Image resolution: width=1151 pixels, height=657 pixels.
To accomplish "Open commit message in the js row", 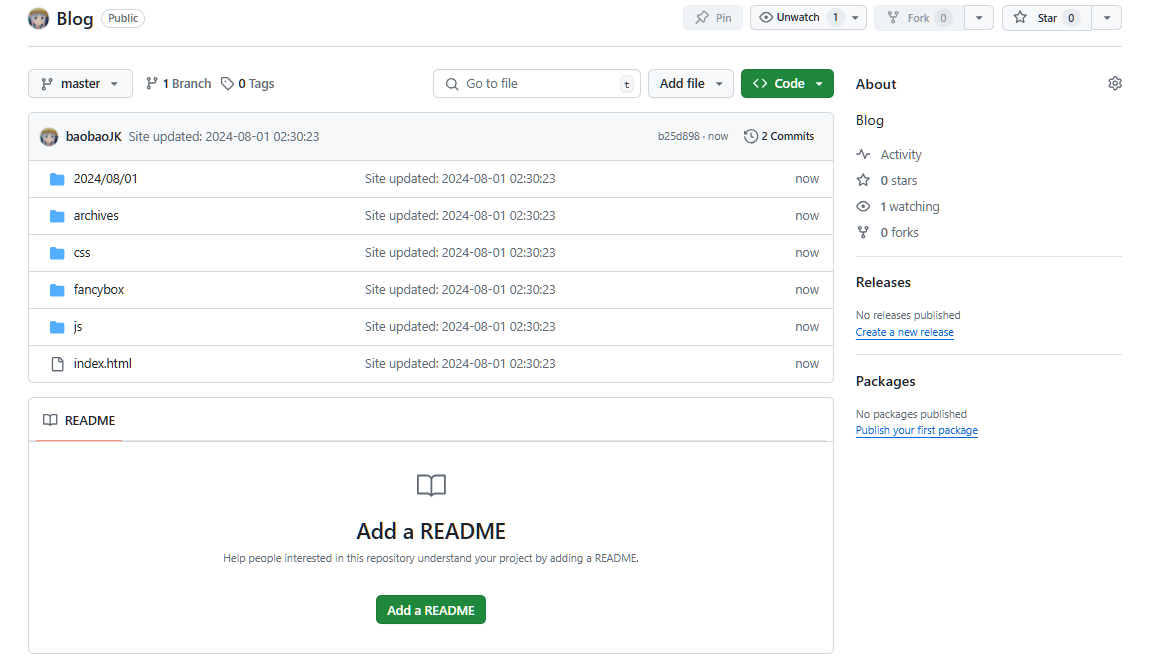I will (460, 327).
